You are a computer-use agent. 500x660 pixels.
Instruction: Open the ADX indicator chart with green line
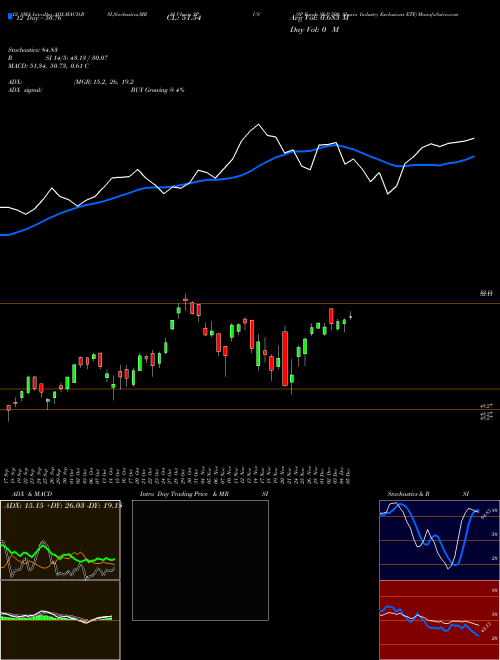(60, 540)
